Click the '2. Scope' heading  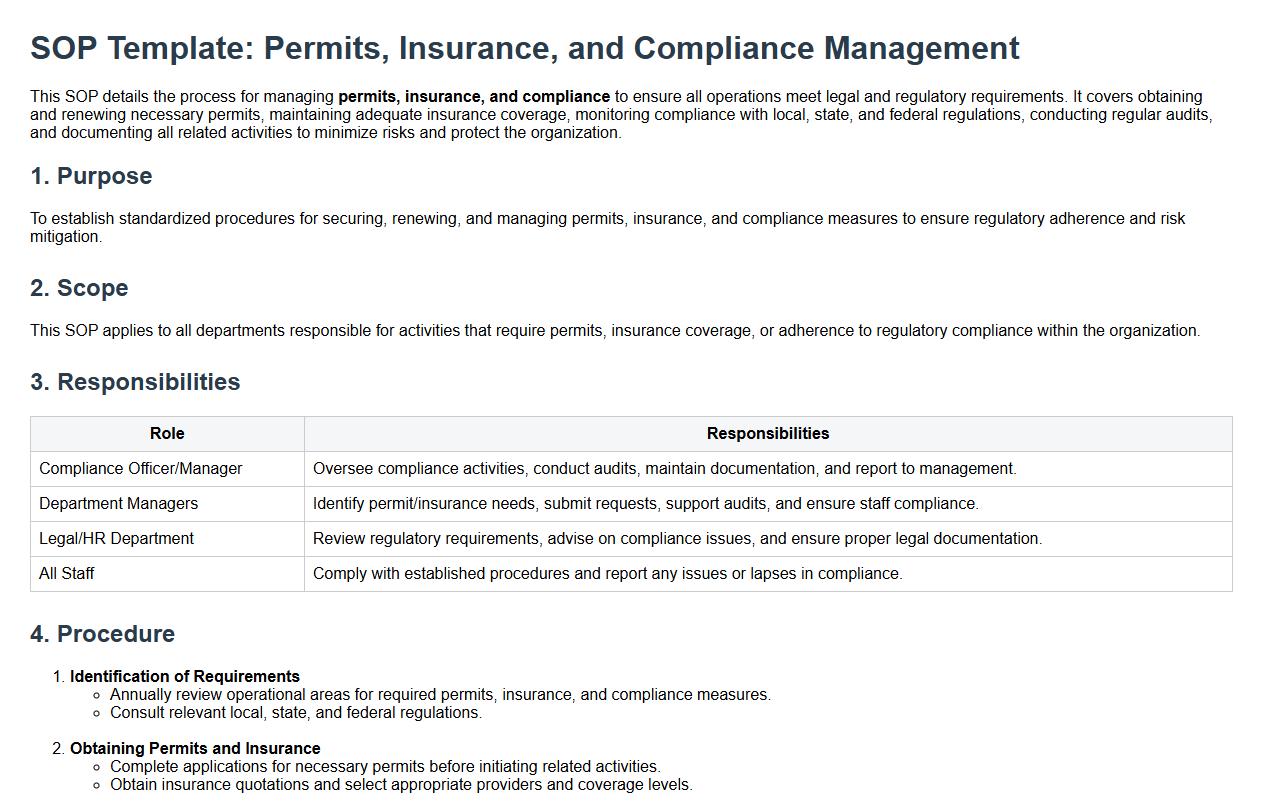pyautogui.click(x=79, y=288)
